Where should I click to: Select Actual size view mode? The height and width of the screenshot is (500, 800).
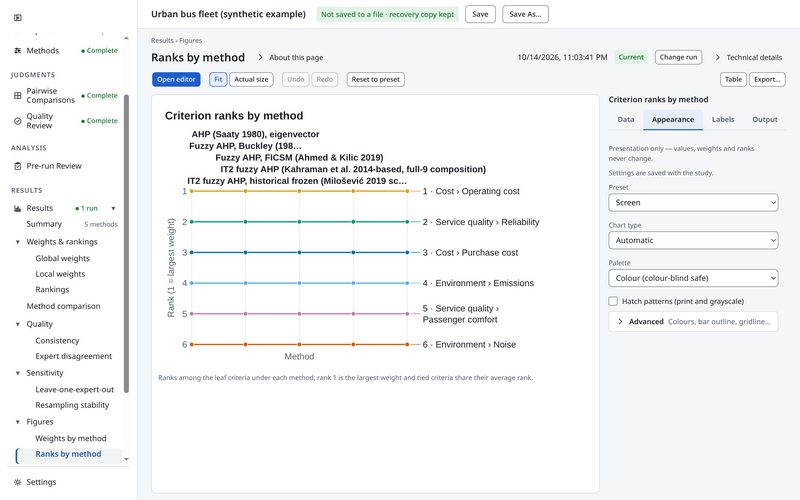[x=251, y=80]
